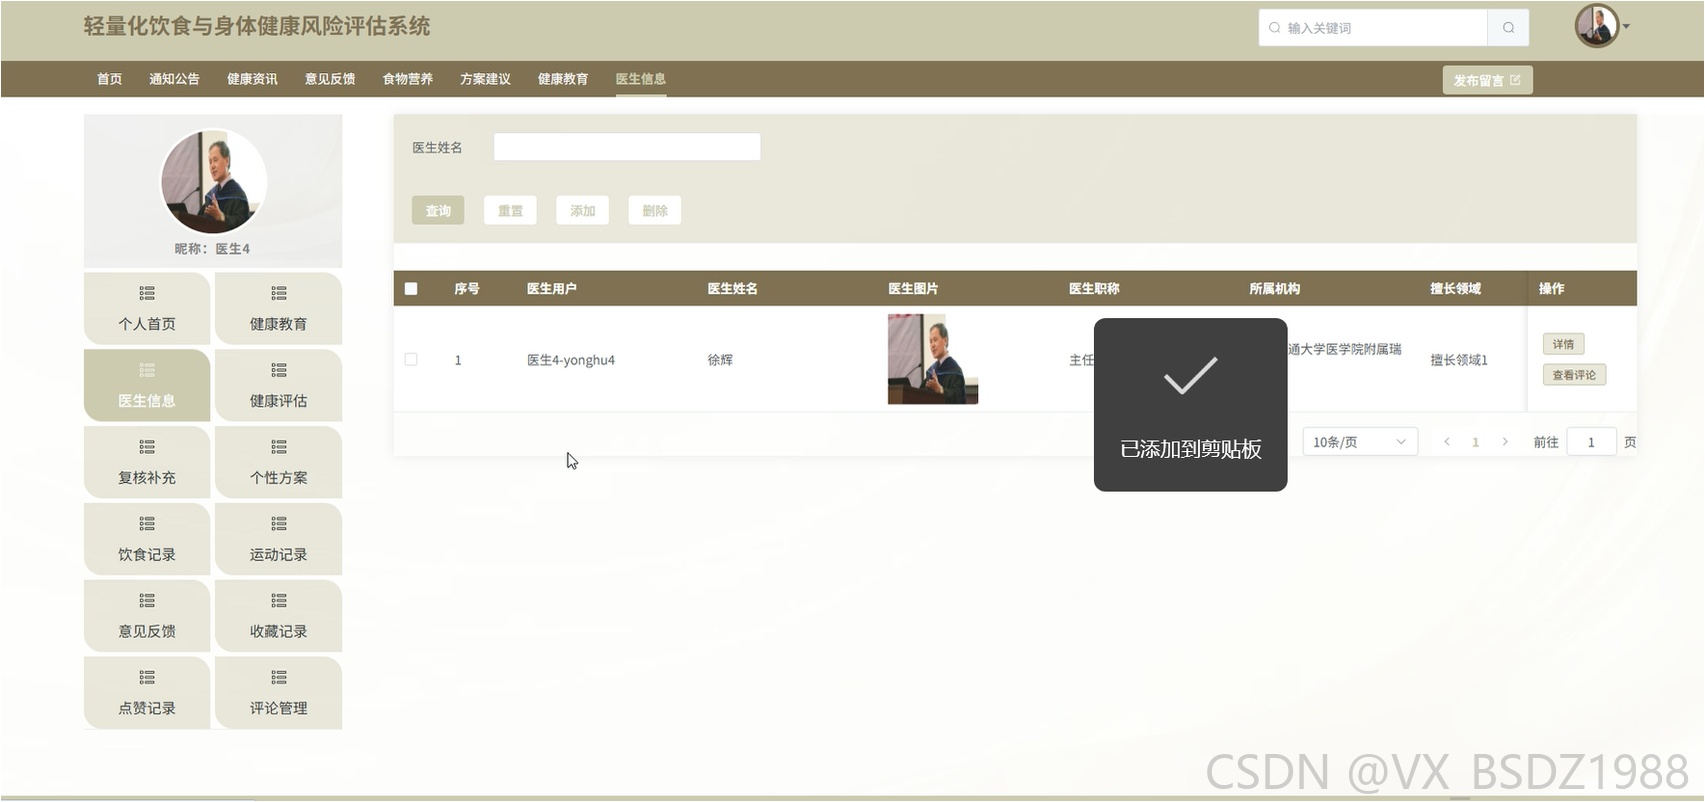The height and width of the screenshot is (802, 1705).
Task: Select the 饮食记录 sidebar icon
Action: (147, 524)
